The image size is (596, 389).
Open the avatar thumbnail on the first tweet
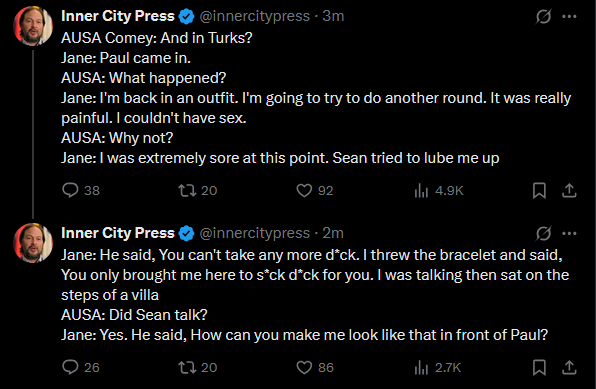click(33, 25)
